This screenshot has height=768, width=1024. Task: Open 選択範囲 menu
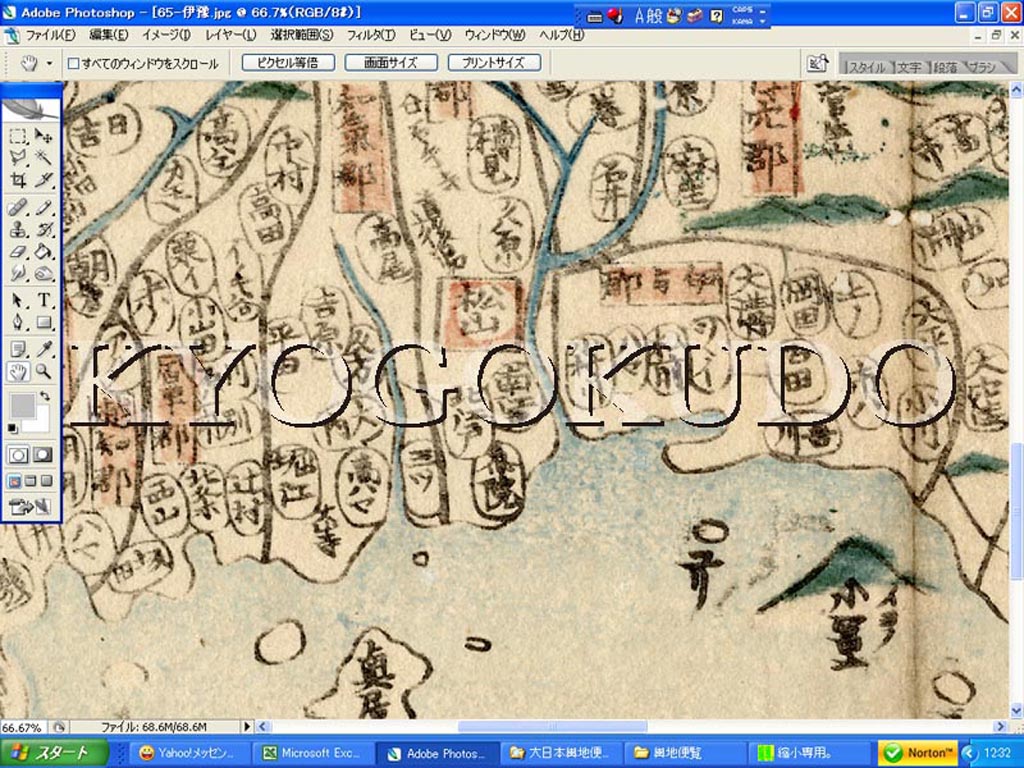[302, 35]
